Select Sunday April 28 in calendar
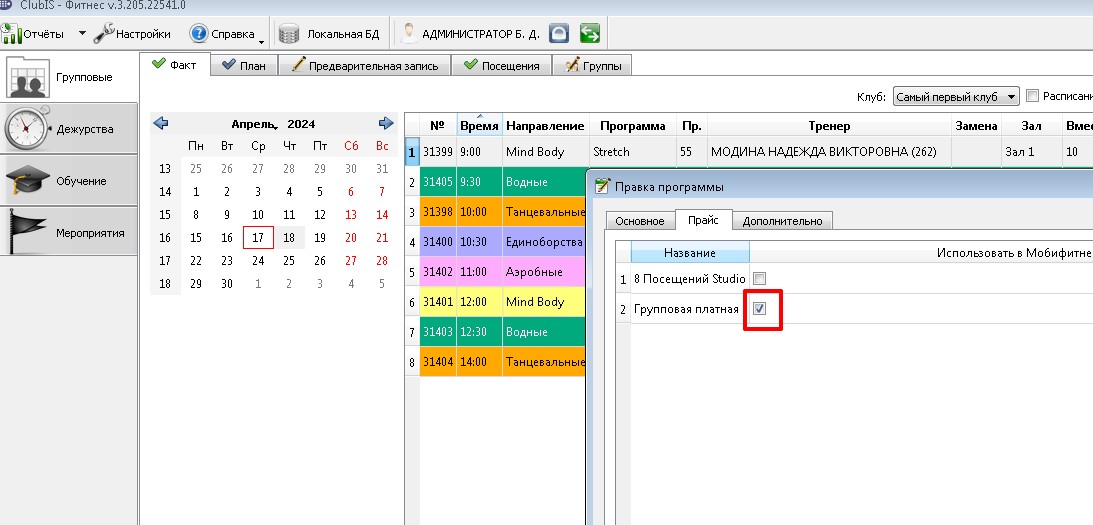The width and height of the screenshot is (1093, 525). click(382, 261)
